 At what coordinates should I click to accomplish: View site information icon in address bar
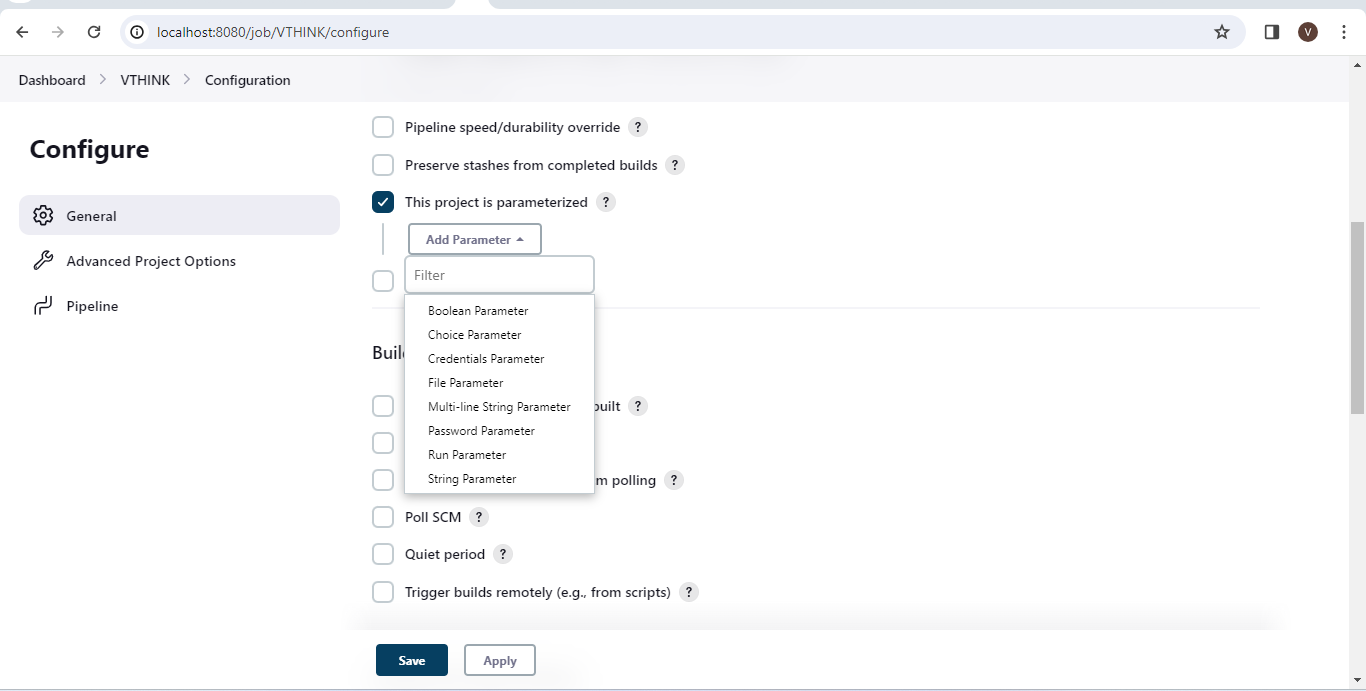(x=138, y=32)
